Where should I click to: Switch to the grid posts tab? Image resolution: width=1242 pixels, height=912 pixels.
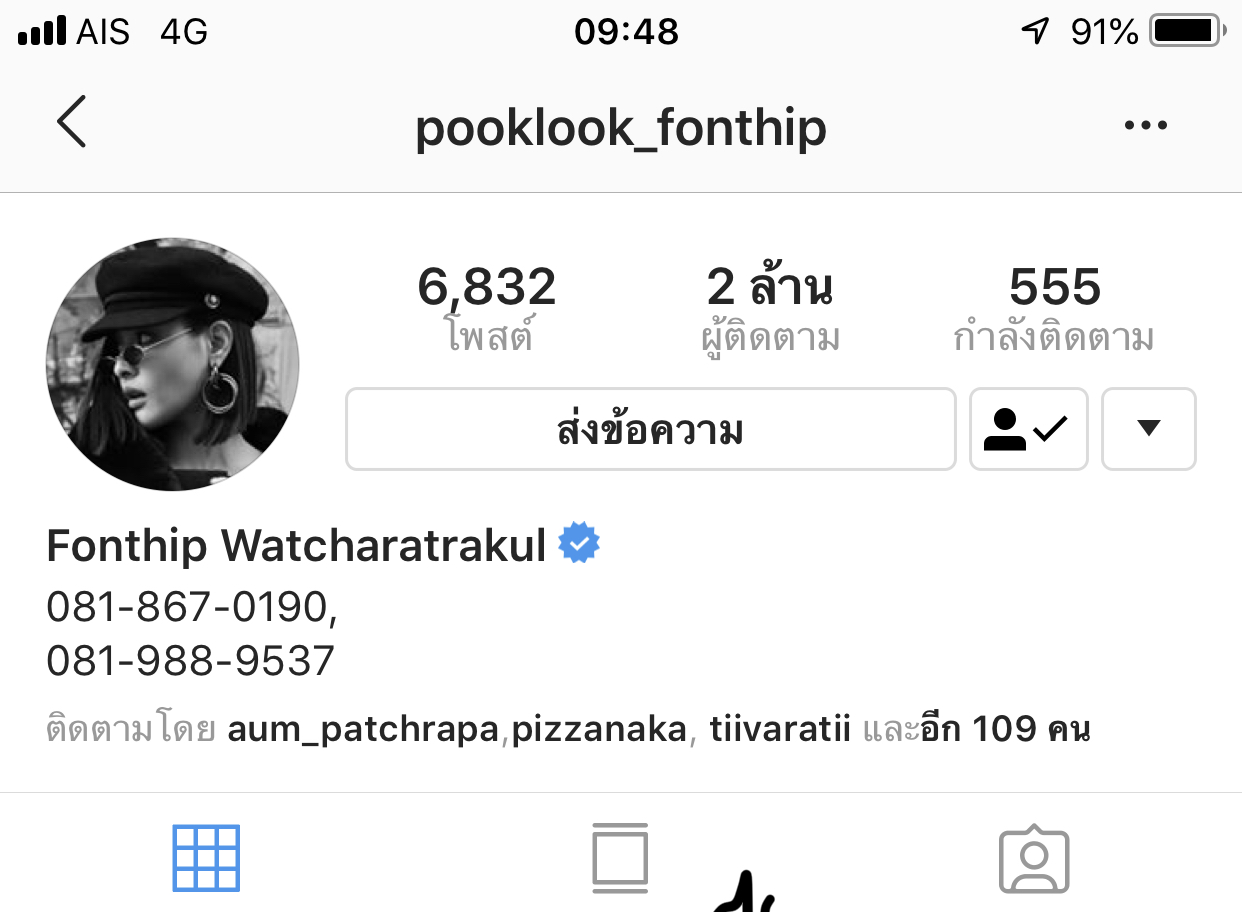pos(206,858)
